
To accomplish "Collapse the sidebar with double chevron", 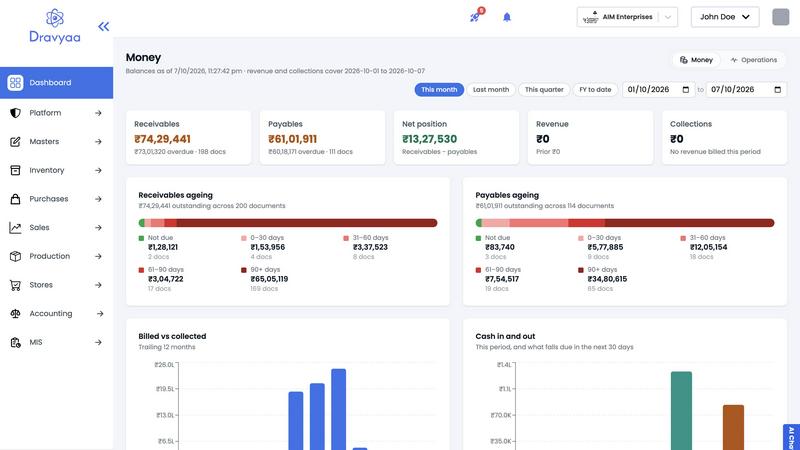I will [104, 27].
